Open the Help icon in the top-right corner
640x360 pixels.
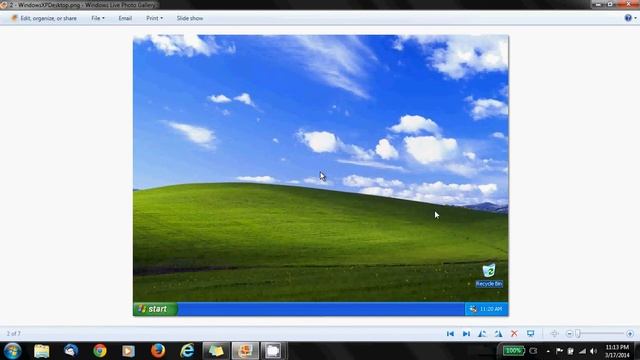coord(628,18)
